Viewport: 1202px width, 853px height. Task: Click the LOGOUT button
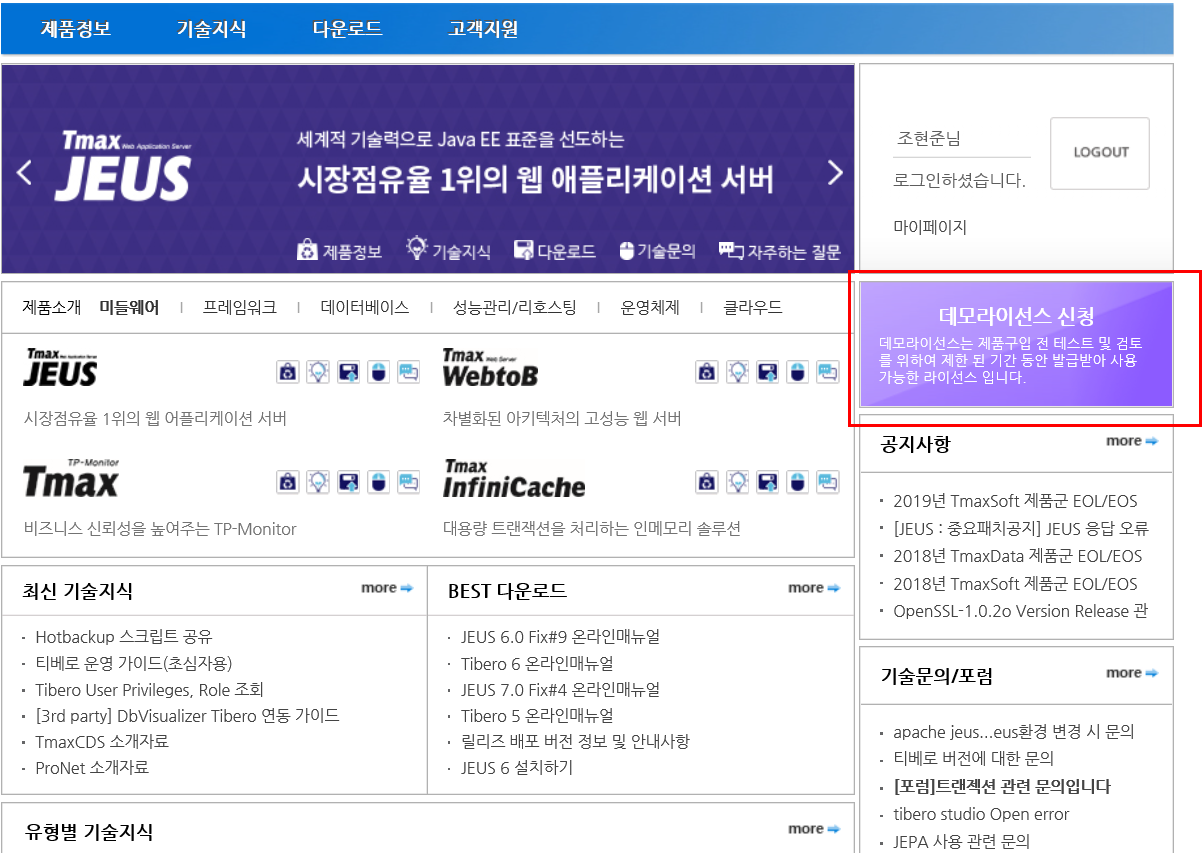click(x=1100, y=153)
